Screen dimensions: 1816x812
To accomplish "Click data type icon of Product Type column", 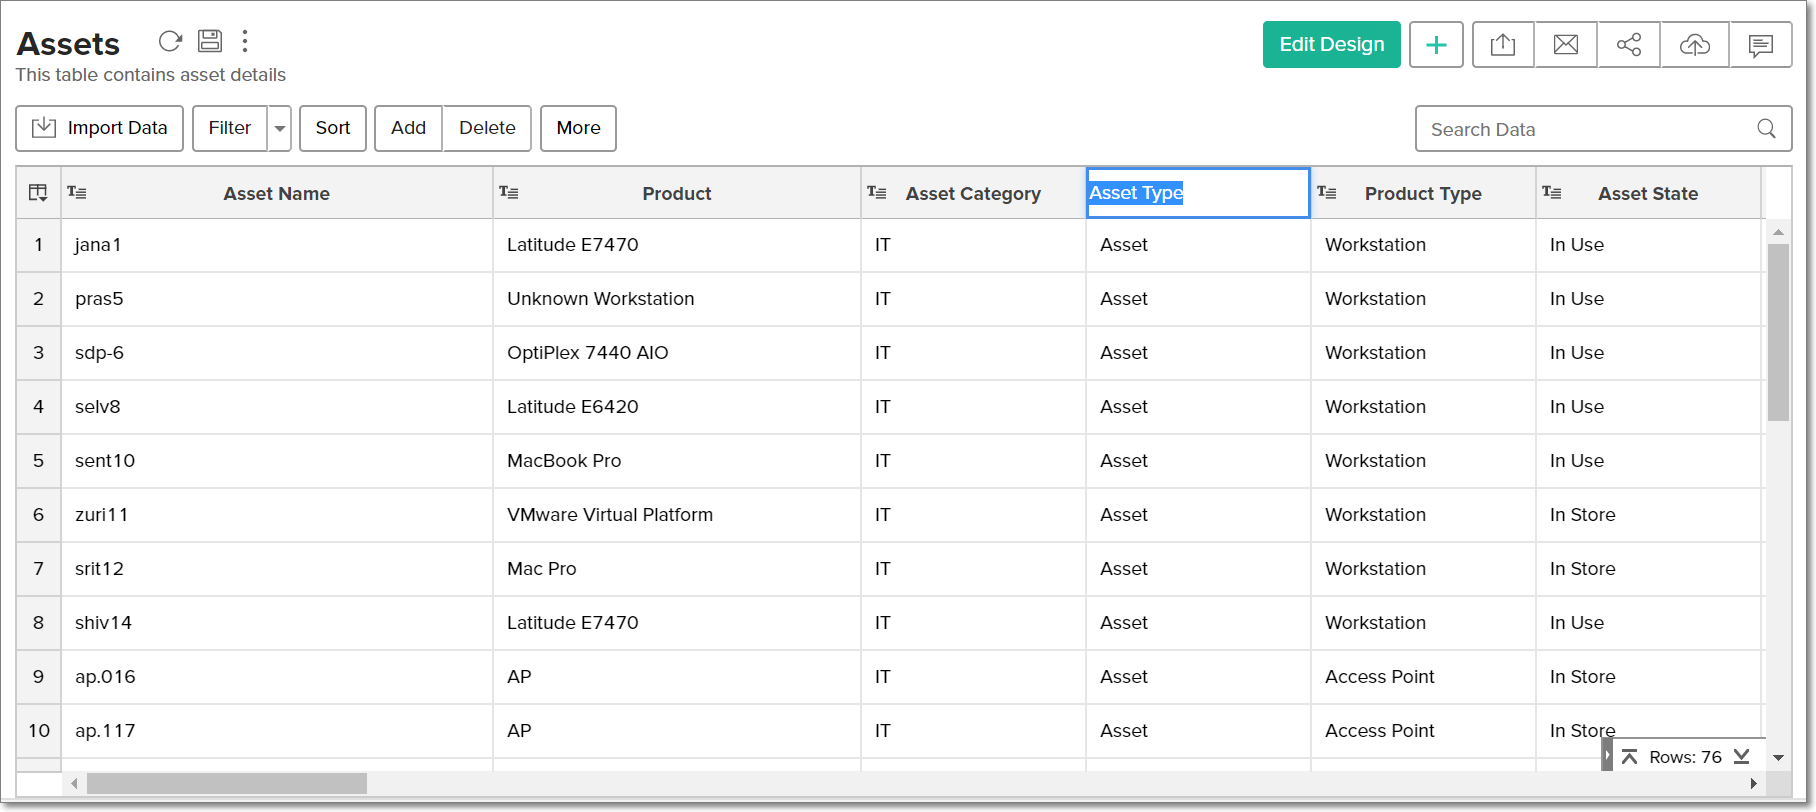I will 1327,192.
